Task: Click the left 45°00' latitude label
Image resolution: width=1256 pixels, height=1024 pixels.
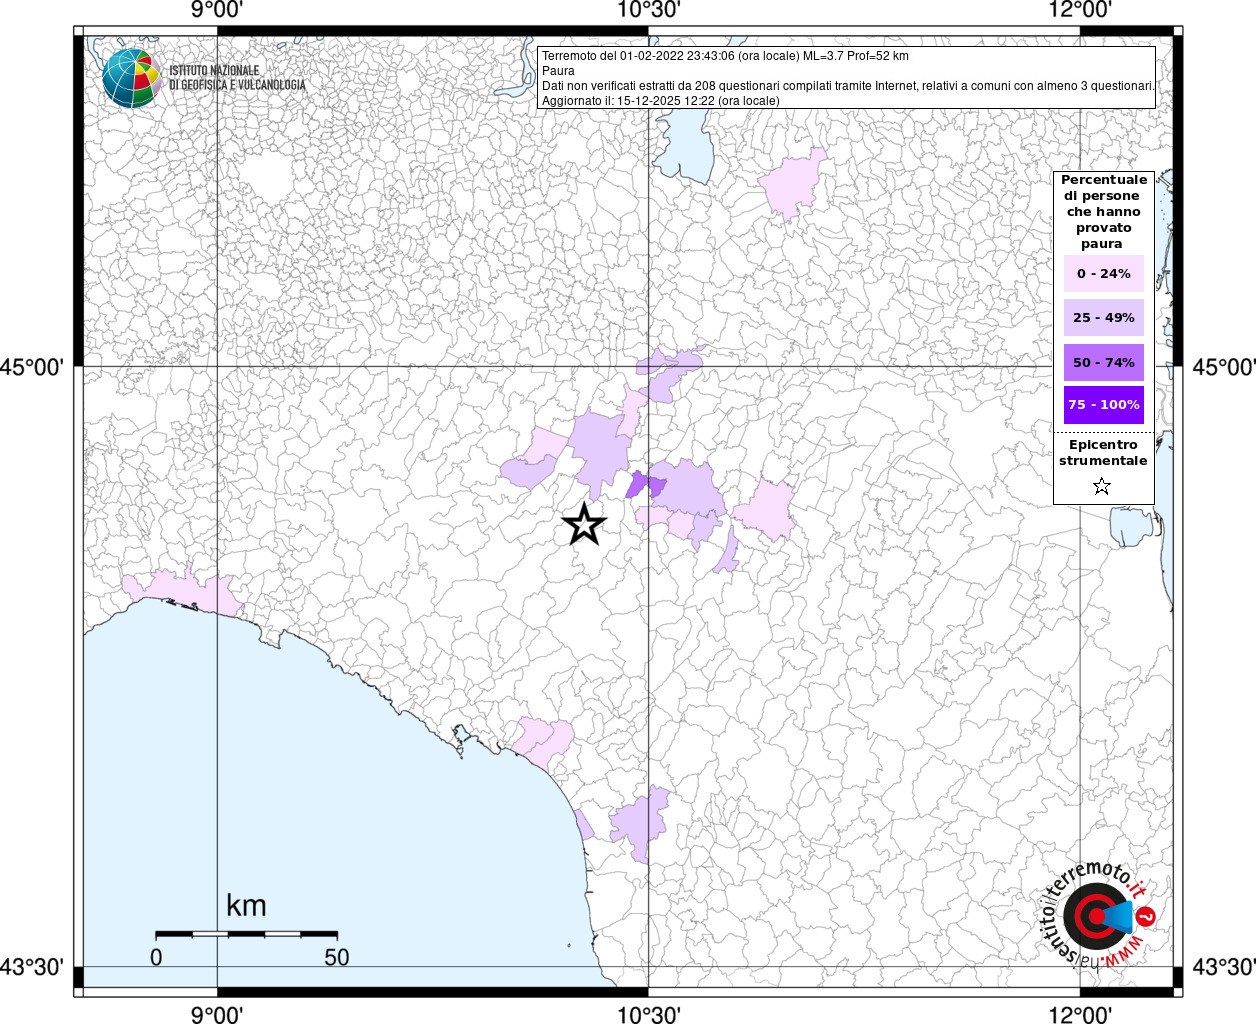Action: click(x=32, y=367)
